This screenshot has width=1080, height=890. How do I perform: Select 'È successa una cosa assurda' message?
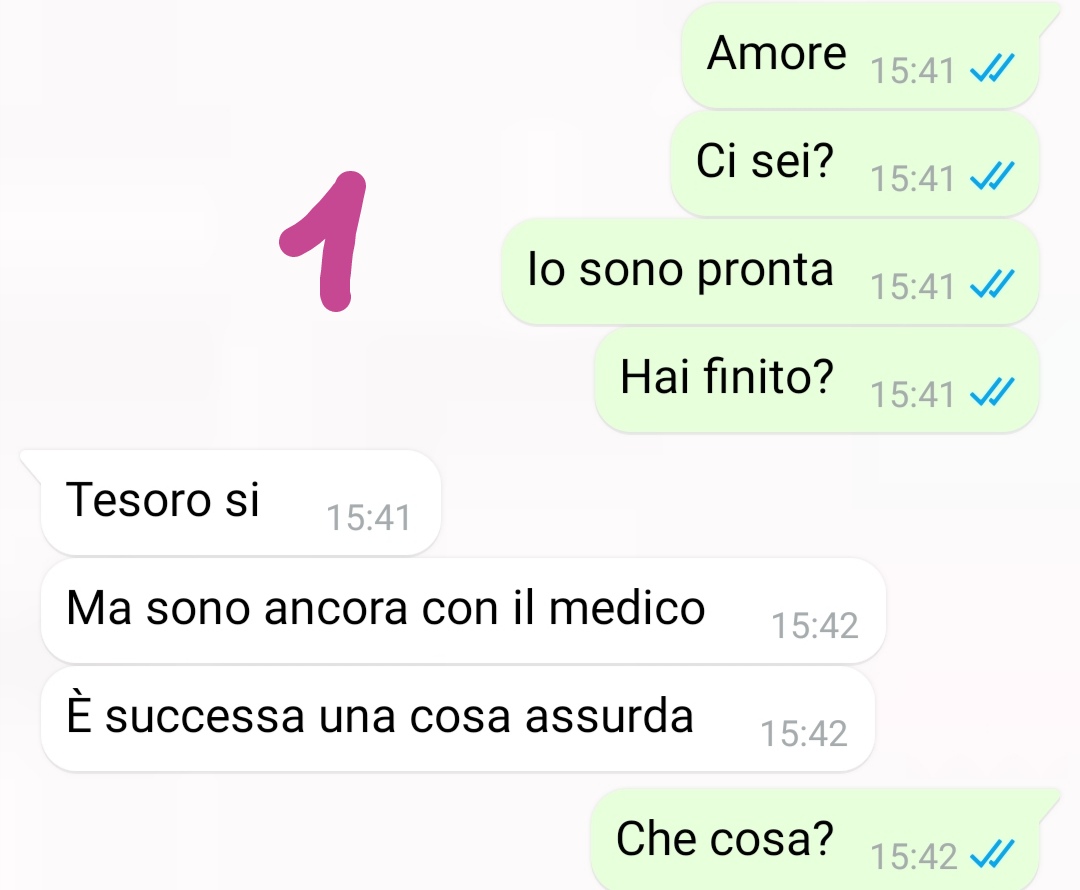click(x=458, y=719)
